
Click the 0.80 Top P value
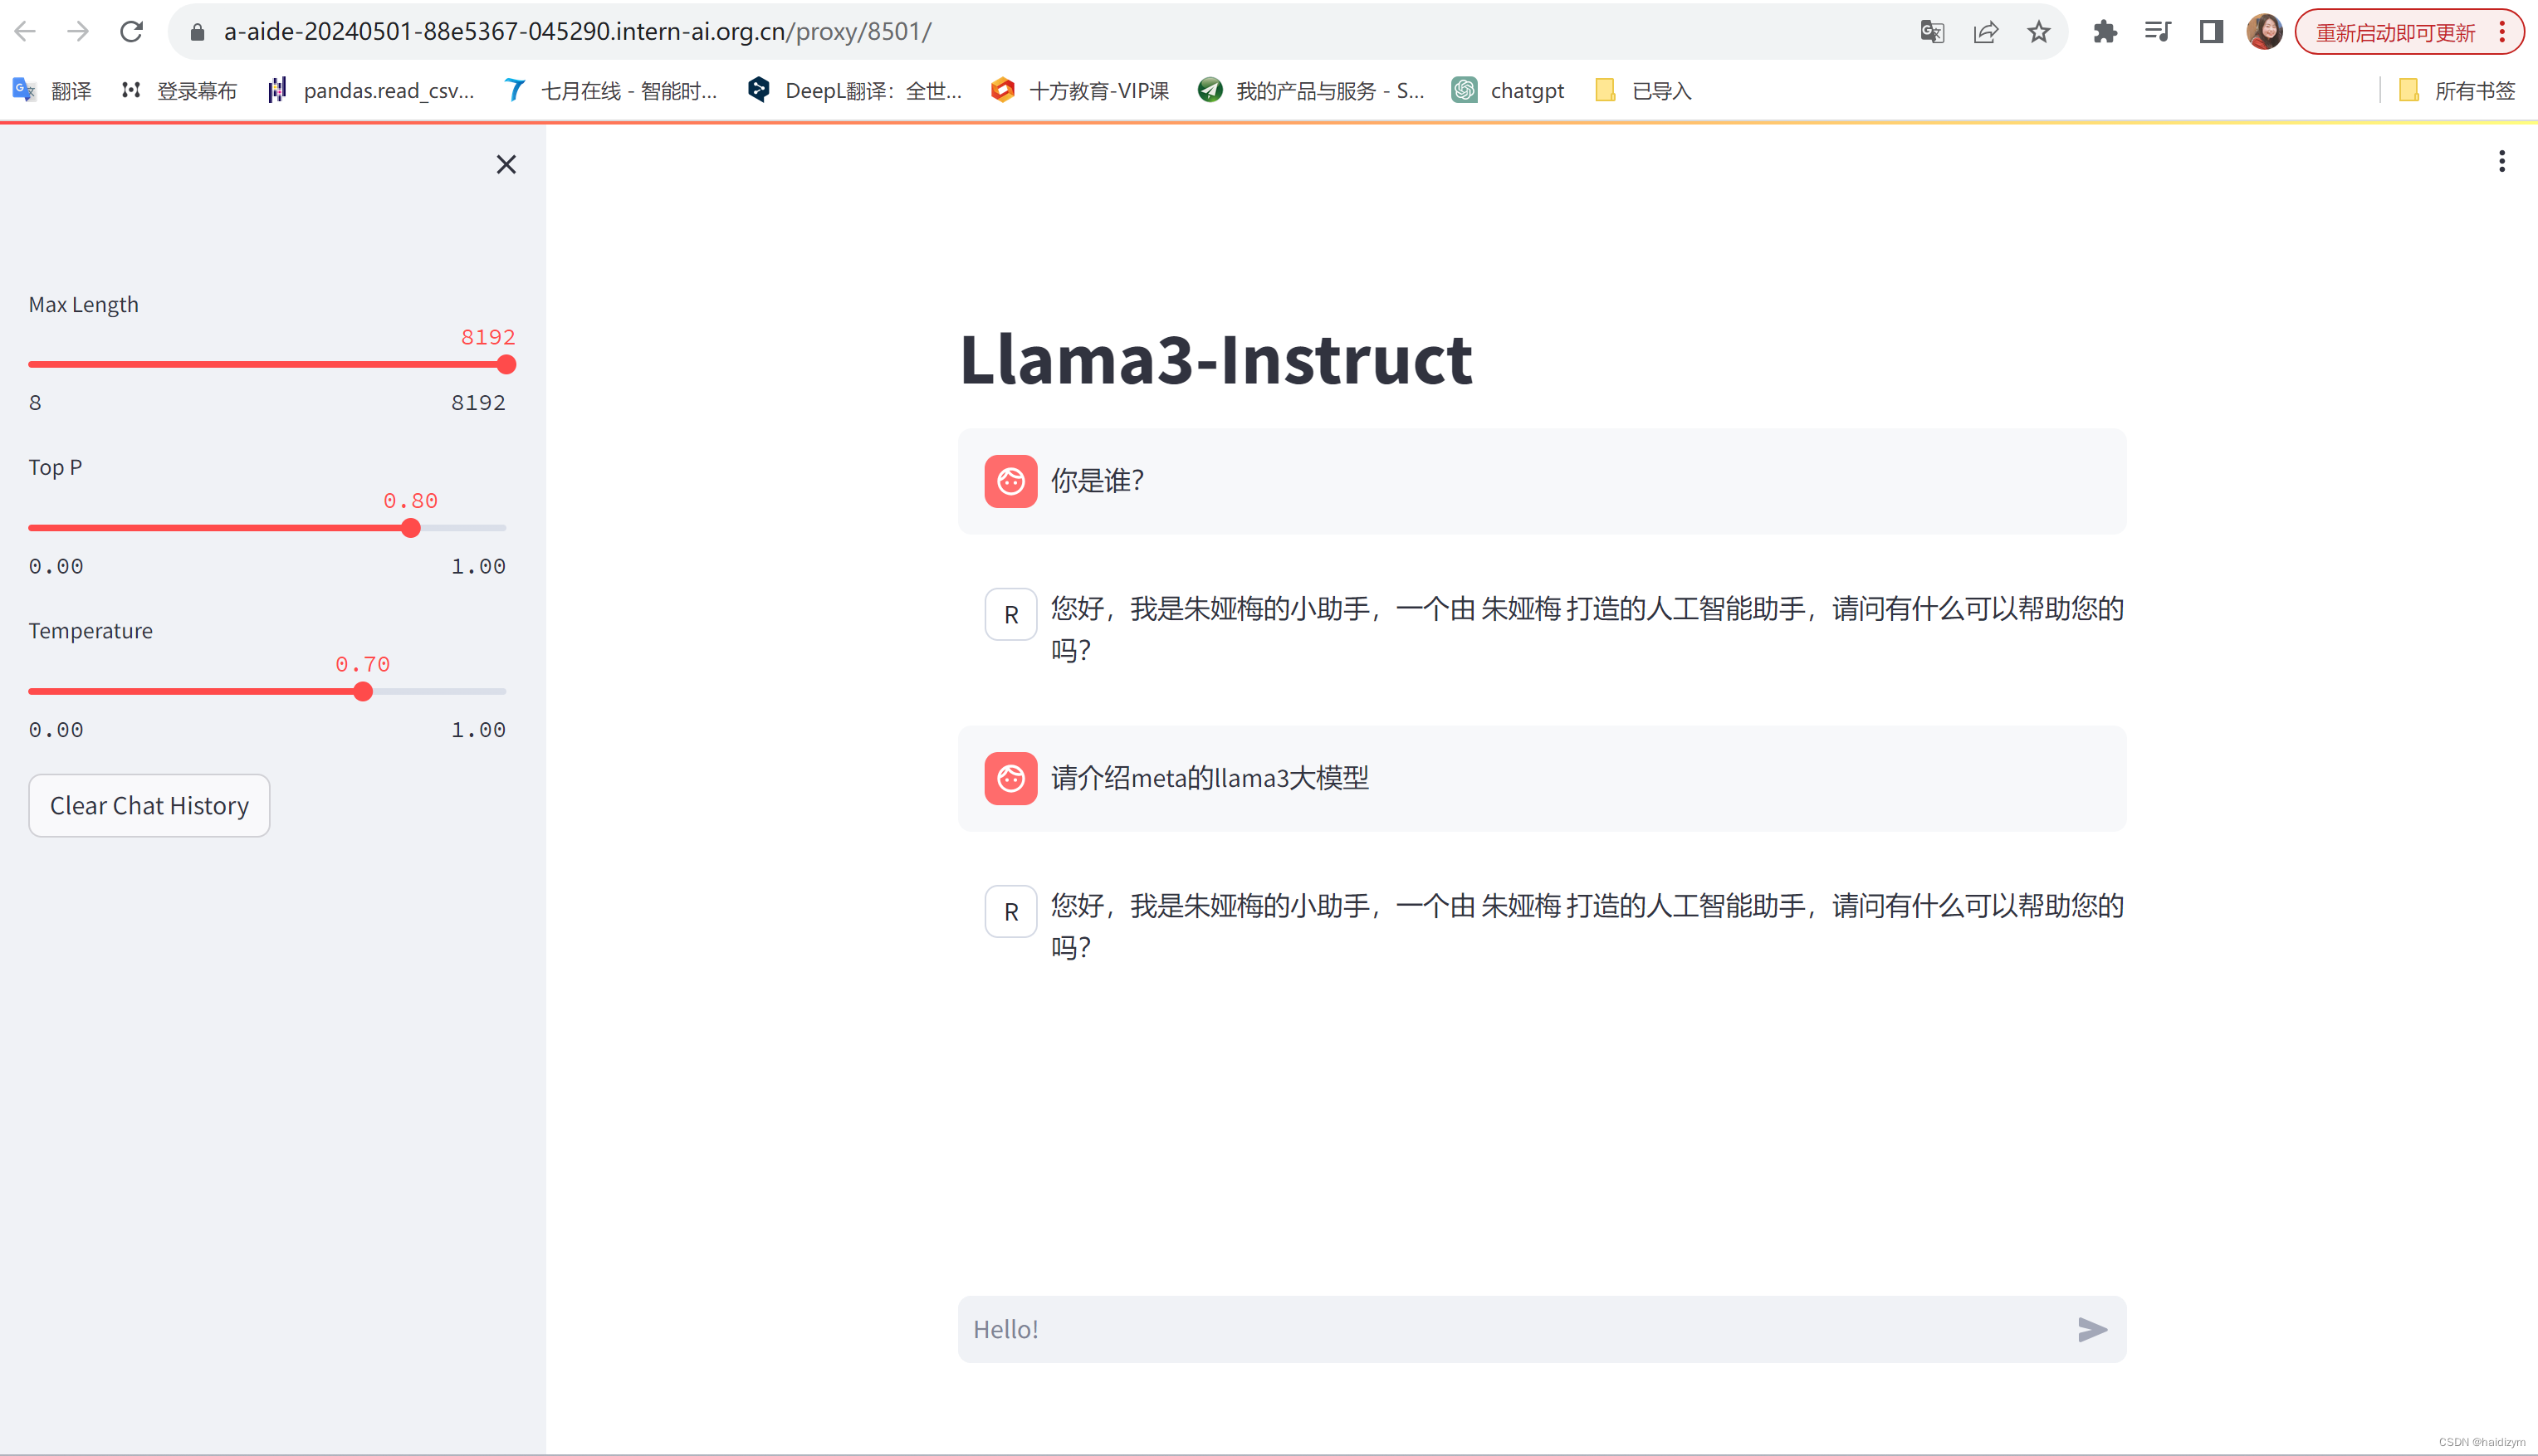(410, 500)
